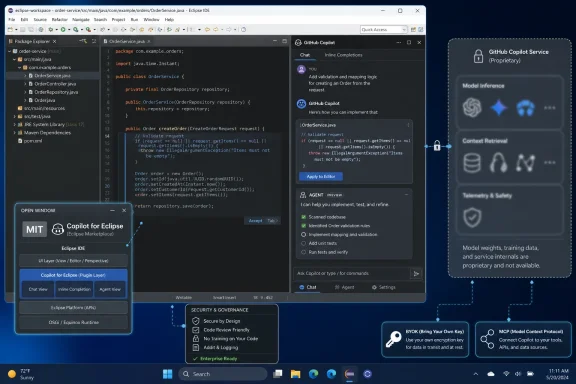
Task: Click the Open Perspective icon beside Quick Access
Action: 413,29
